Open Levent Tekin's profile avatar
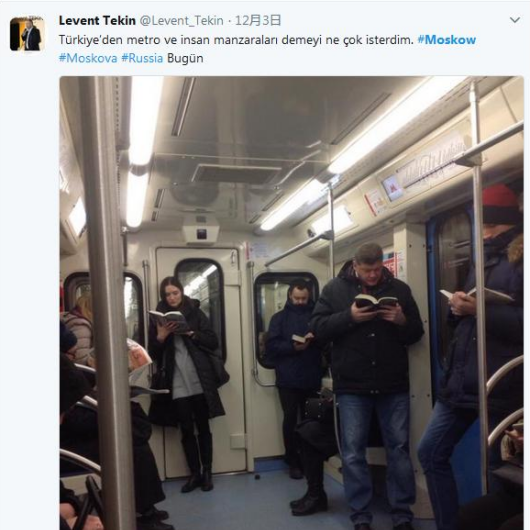Screen dimensions: 530x530 pos(27,34)
